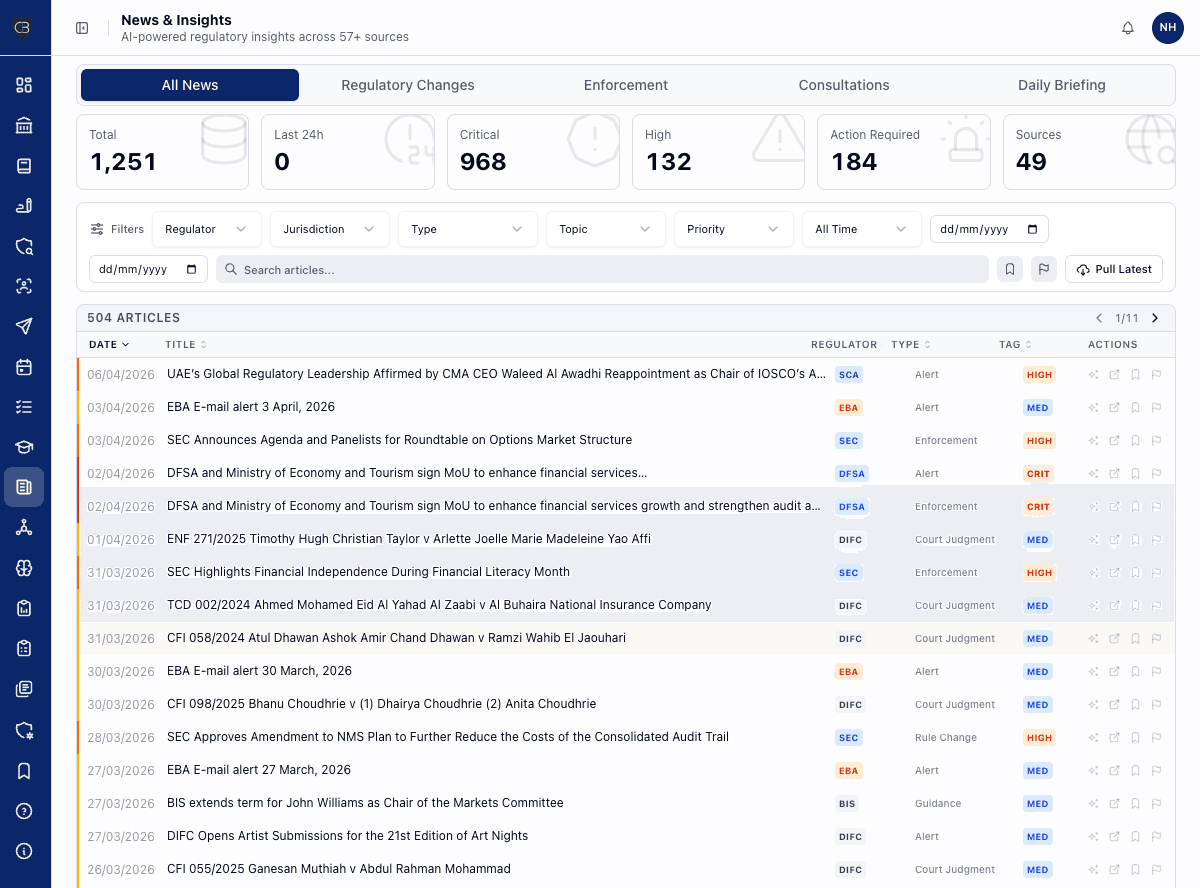Open the calendar icon in sidebar

25,367
